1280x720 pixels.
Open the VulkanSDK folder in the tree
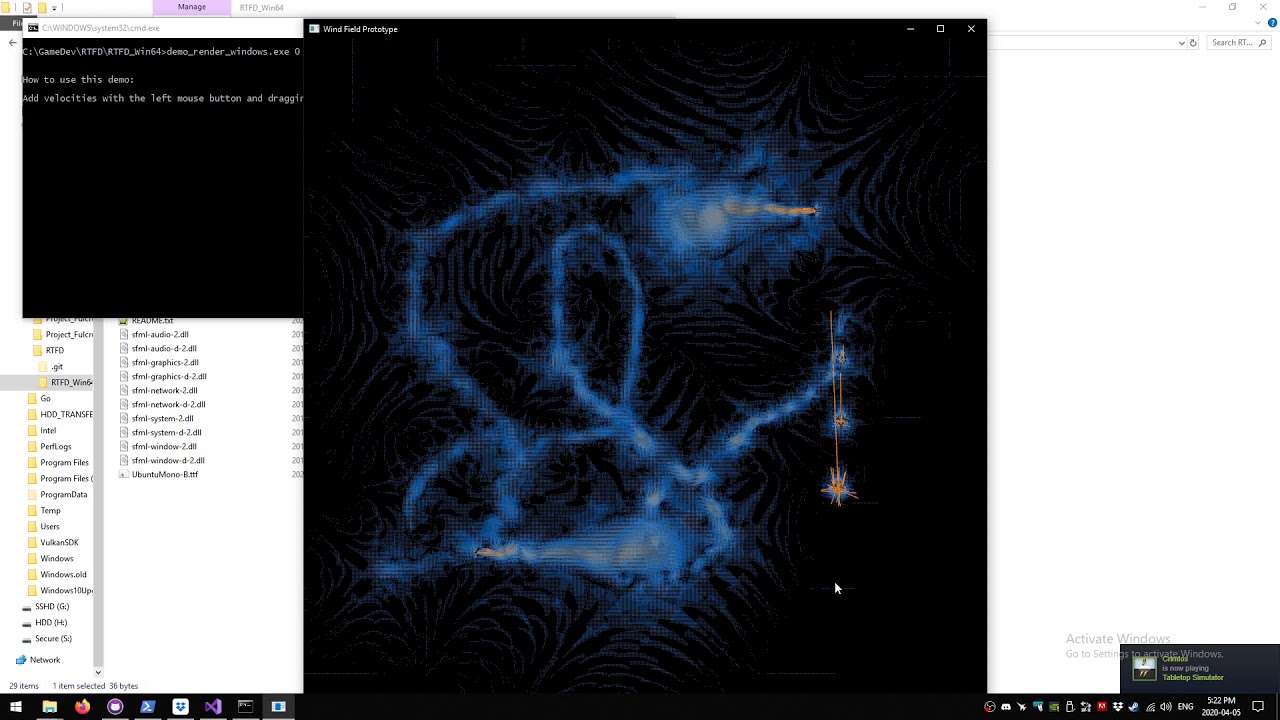[54, 543]
